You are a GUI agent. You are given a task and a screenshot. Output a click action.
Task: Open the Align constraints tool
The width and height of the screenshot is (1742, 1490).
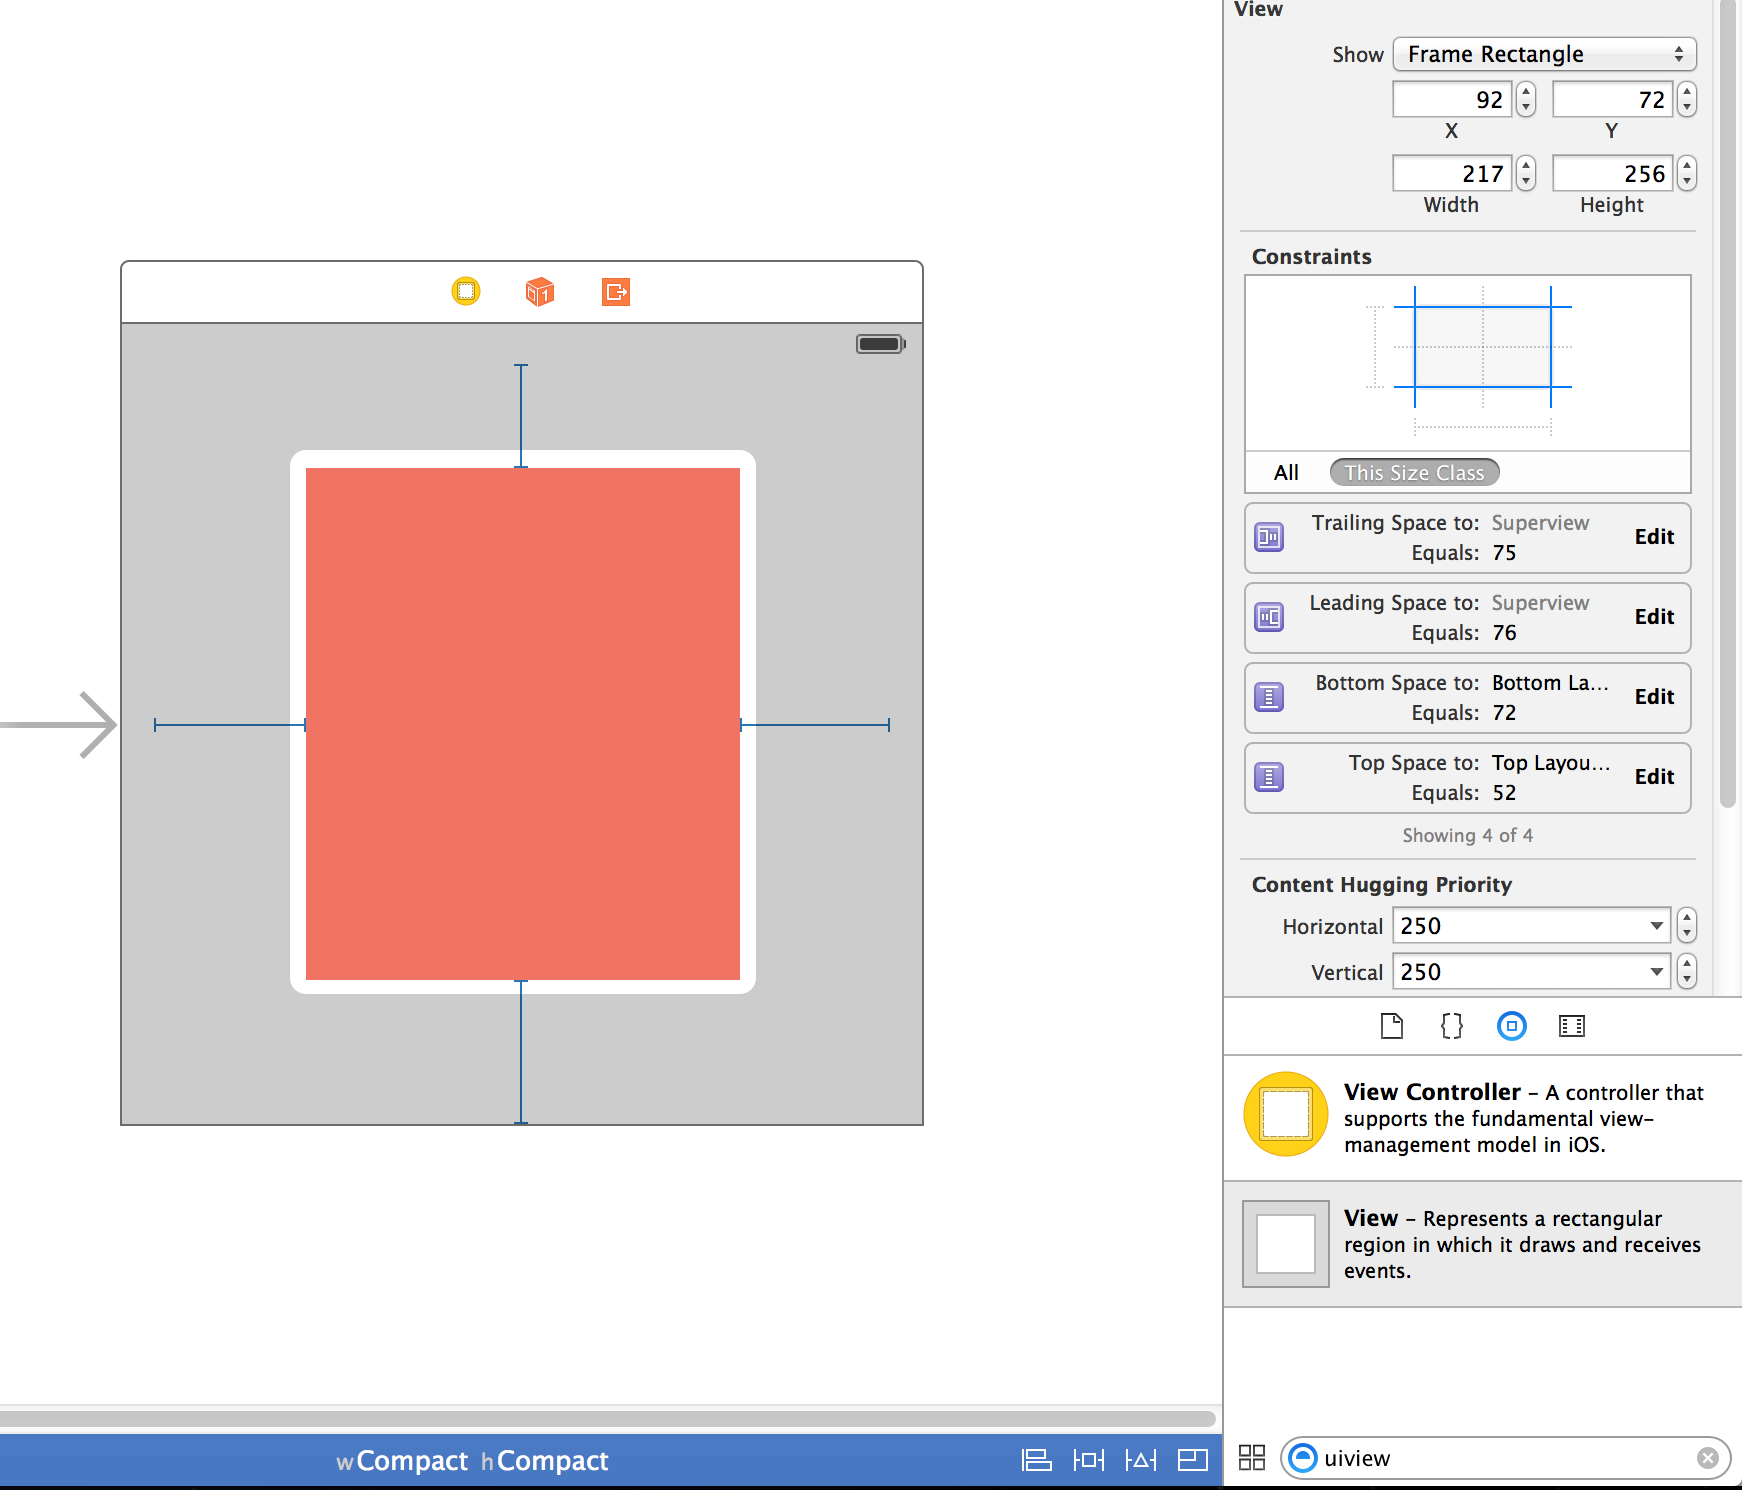pyautogui.click(x=1037, y=1460)
